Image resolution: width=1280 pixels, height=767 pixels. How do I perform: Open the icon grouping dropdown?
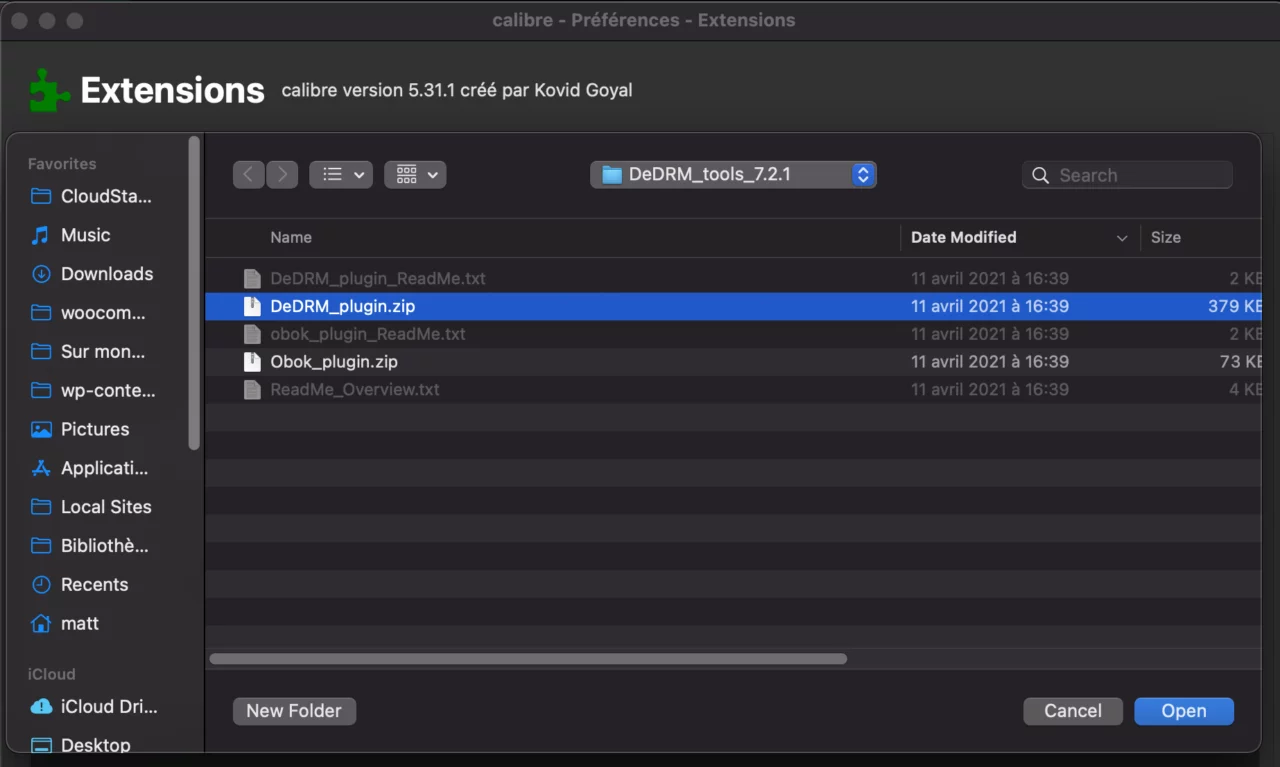click(x=415, y=174)
